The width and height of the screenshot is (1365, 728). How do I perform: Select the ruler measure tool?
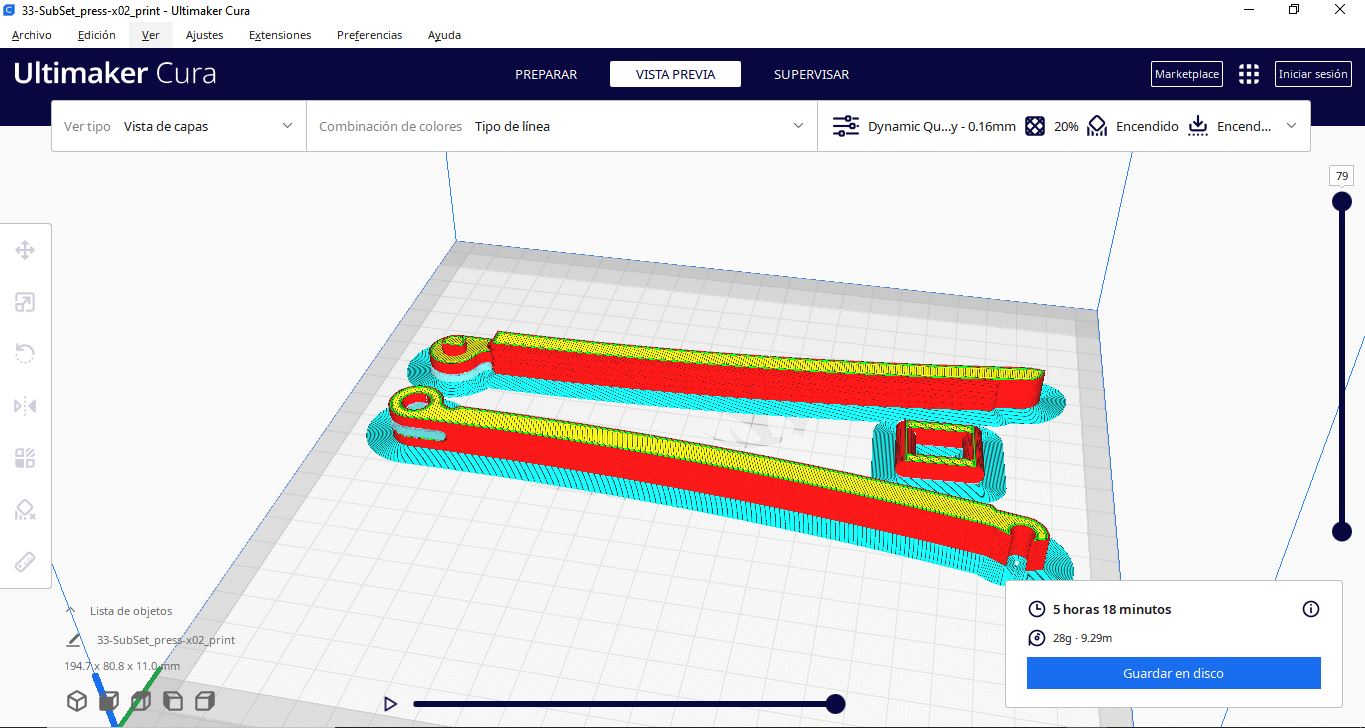click(x=25, y=562)
